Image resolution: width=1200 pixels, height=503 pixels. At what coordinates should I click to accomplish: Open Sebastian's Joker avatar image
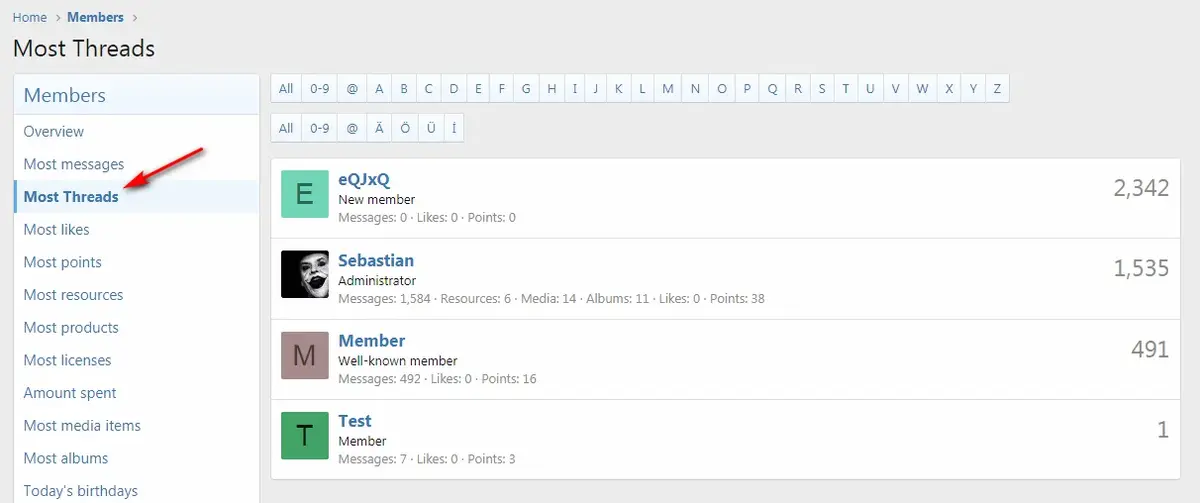(x=305, y=274)
